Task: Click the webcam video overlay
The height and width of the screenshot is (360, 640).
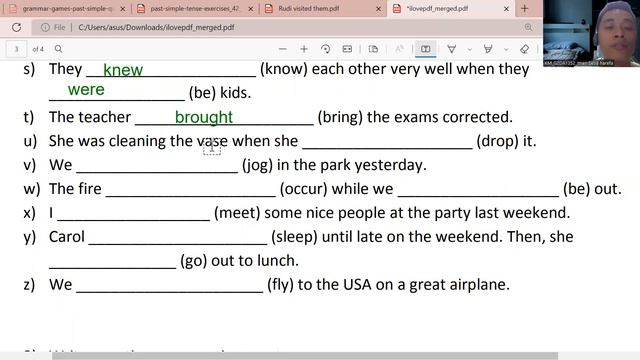Action: click(591, 33)
